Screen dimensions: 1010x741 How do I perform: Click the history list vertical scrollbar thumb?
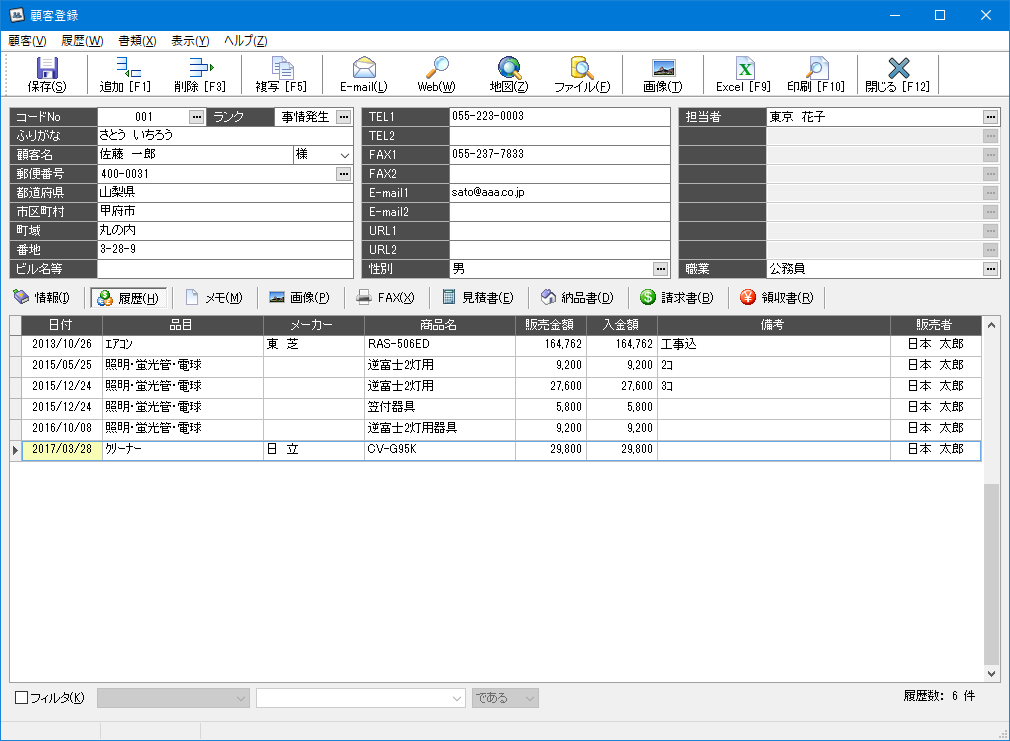[x=991, y=573]
